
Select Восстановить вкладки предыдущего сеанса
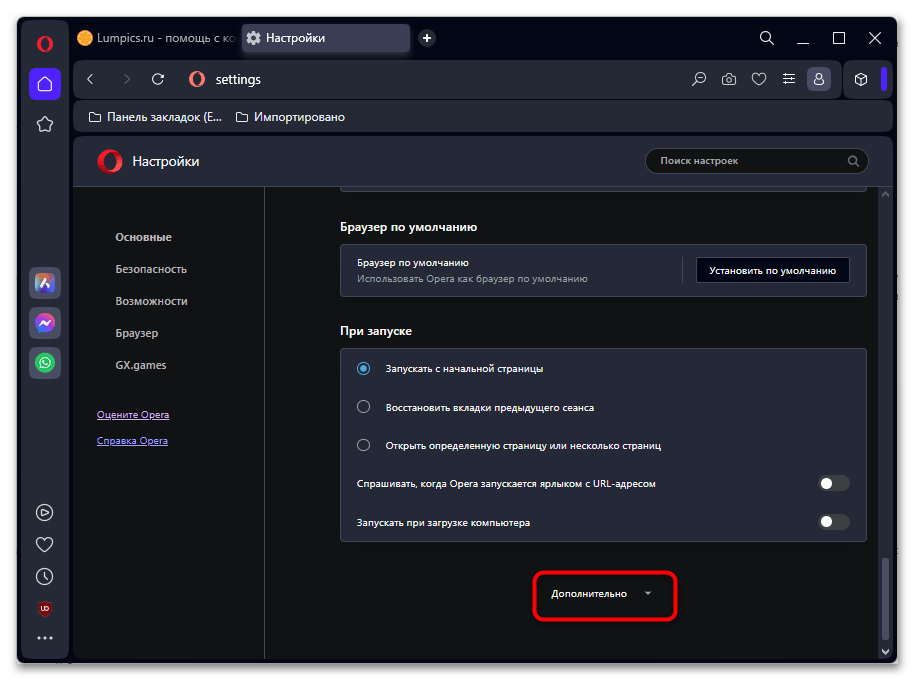coord(363,407)
